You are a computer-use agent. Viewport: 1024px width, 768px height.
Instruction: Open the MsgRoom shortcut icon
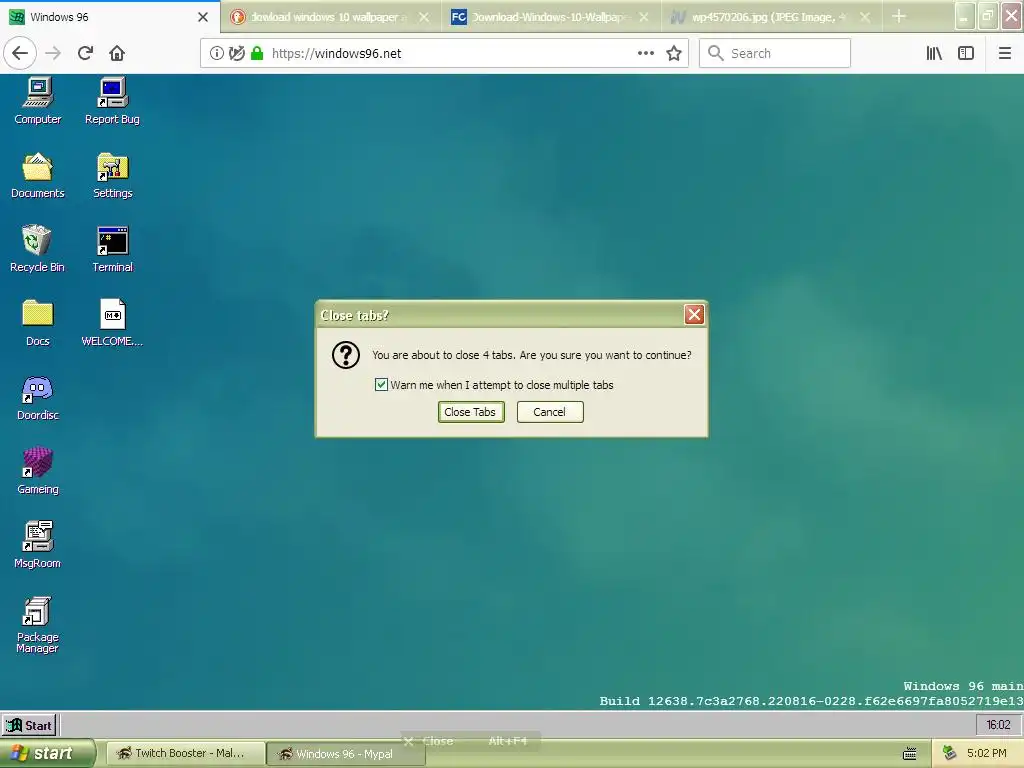[x=37, y=545]
